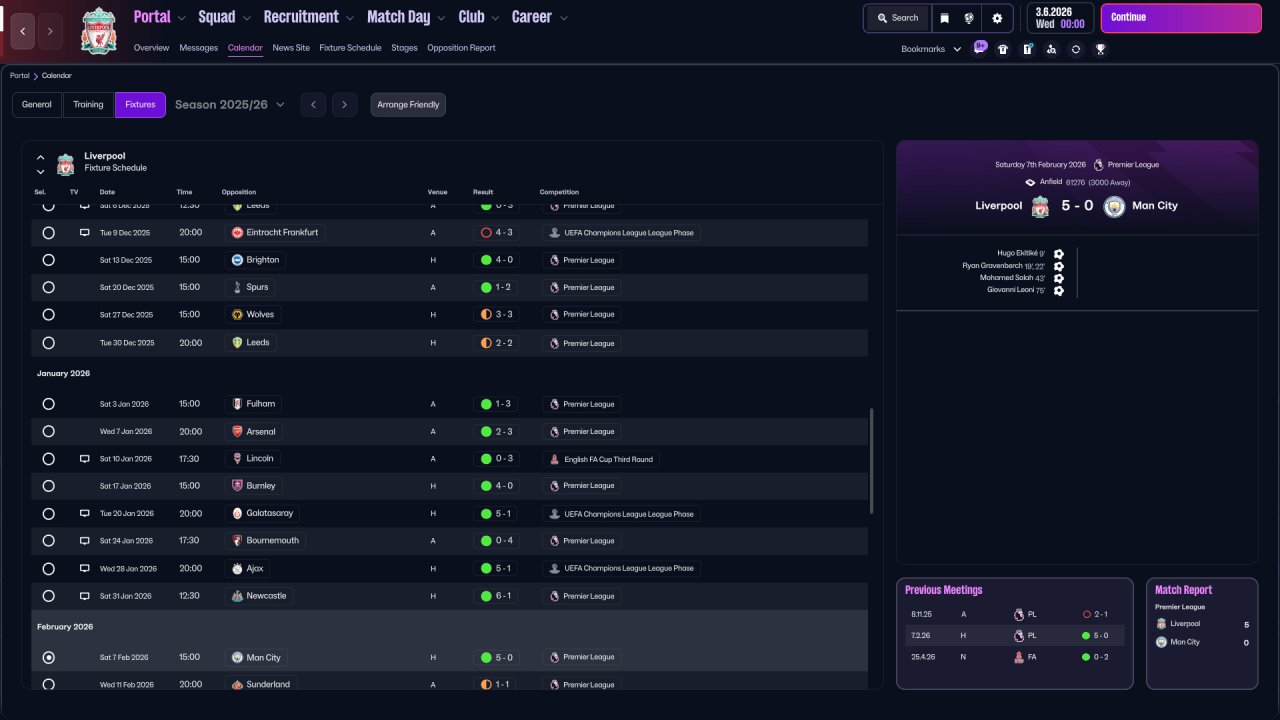Go to the previous season arrow button
The height and width of the screenshot is (720, 1280).
click(x=313, y=105)
